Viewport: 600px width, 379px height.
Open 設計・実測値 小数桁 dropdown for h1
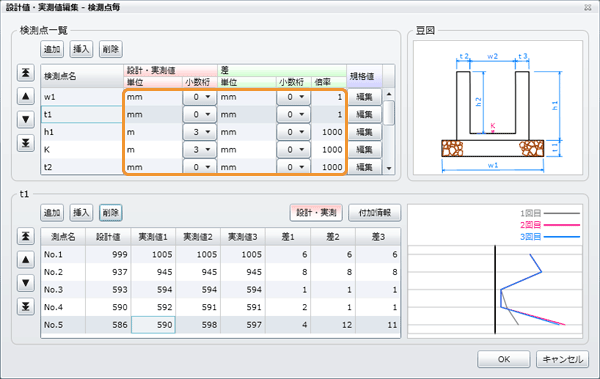(x=200, y=132)
